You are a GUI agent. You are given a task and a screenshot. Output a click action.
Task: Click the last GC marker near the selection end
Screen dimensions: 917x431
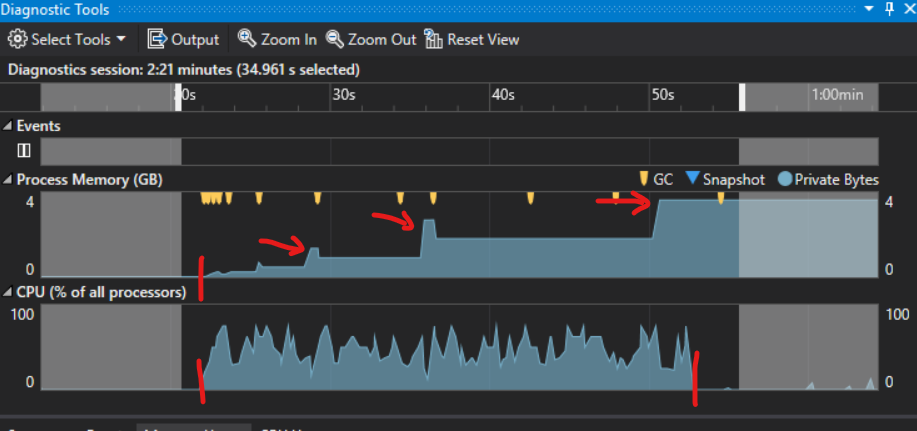[721, 198]
